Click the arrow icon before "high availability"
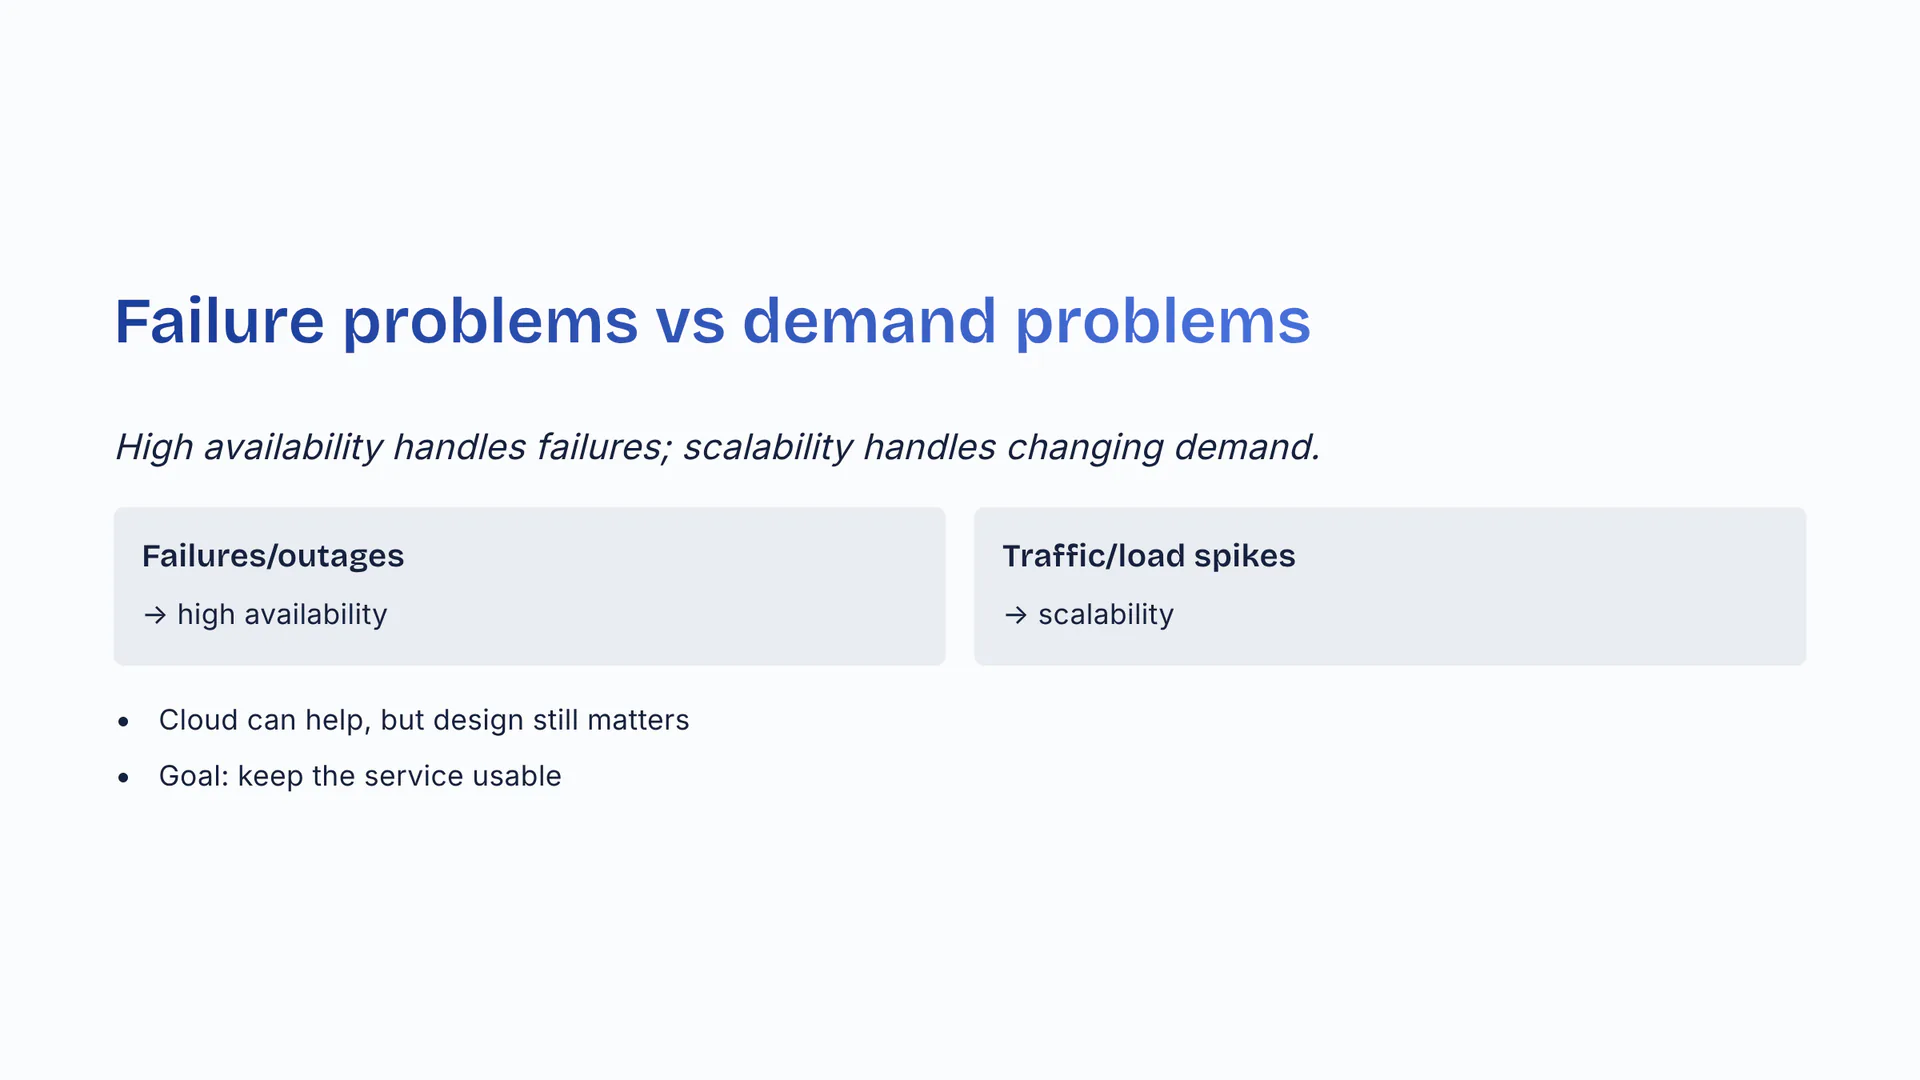 coord(154,615)
